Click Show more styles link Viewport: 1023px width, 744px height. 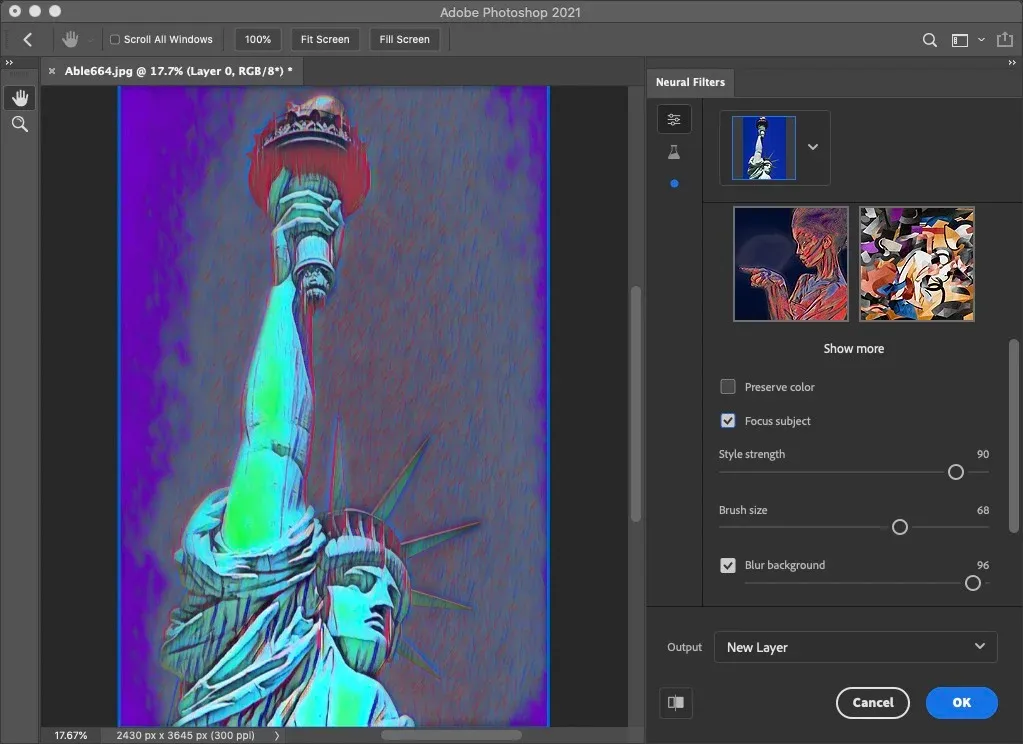[853, 349]
